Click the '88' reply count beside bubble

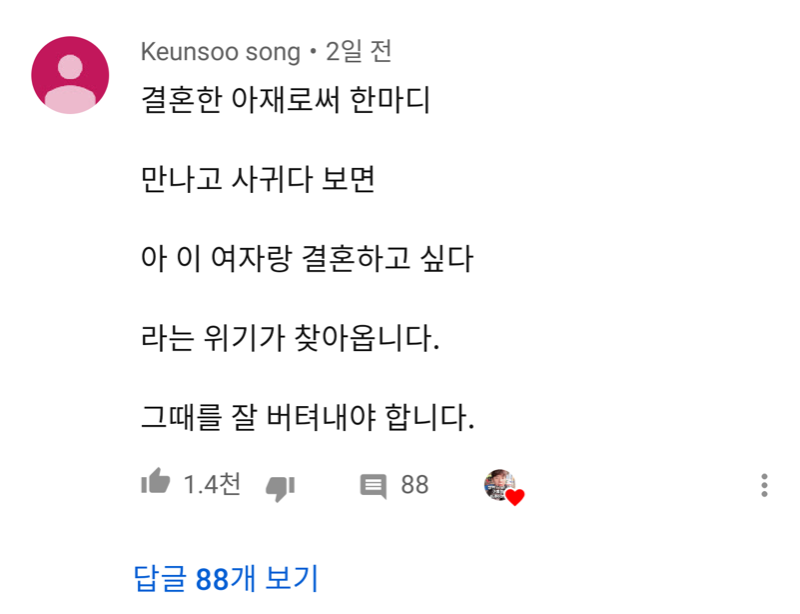tap(415, 485)
